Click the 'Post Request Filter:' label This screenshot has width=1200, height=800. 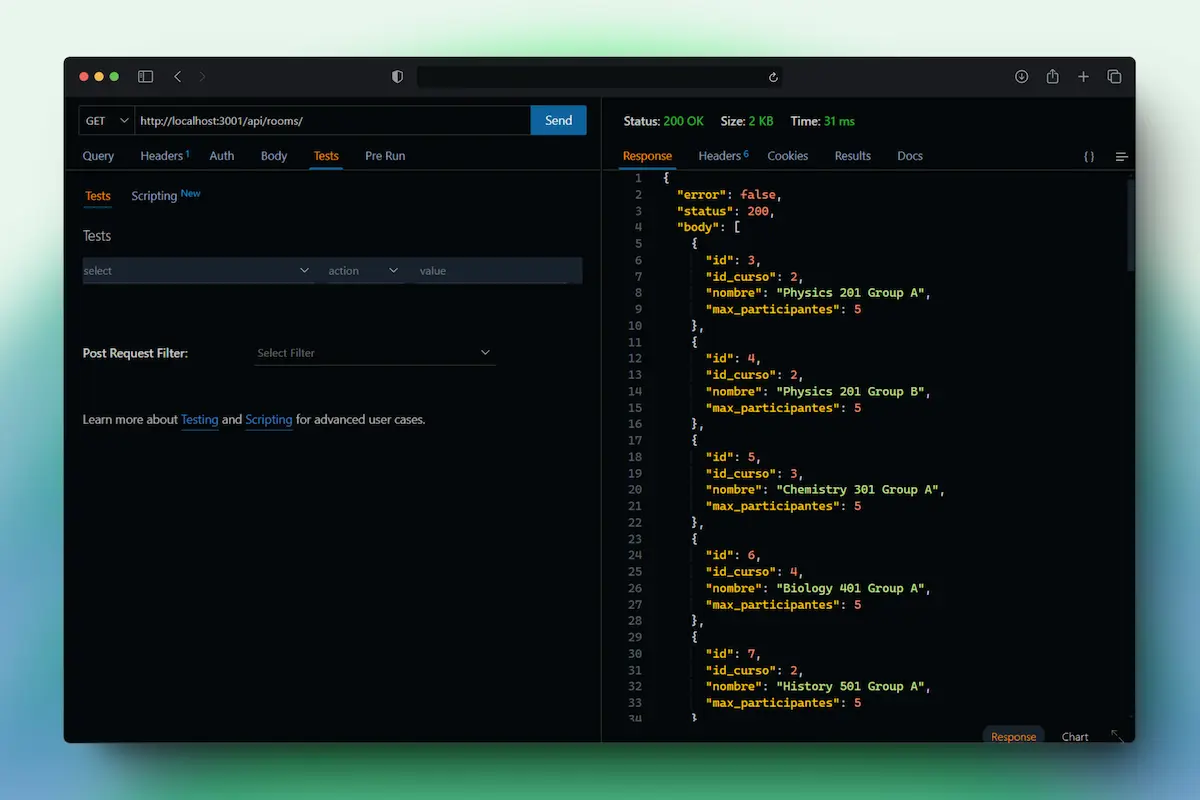(135, 353)
